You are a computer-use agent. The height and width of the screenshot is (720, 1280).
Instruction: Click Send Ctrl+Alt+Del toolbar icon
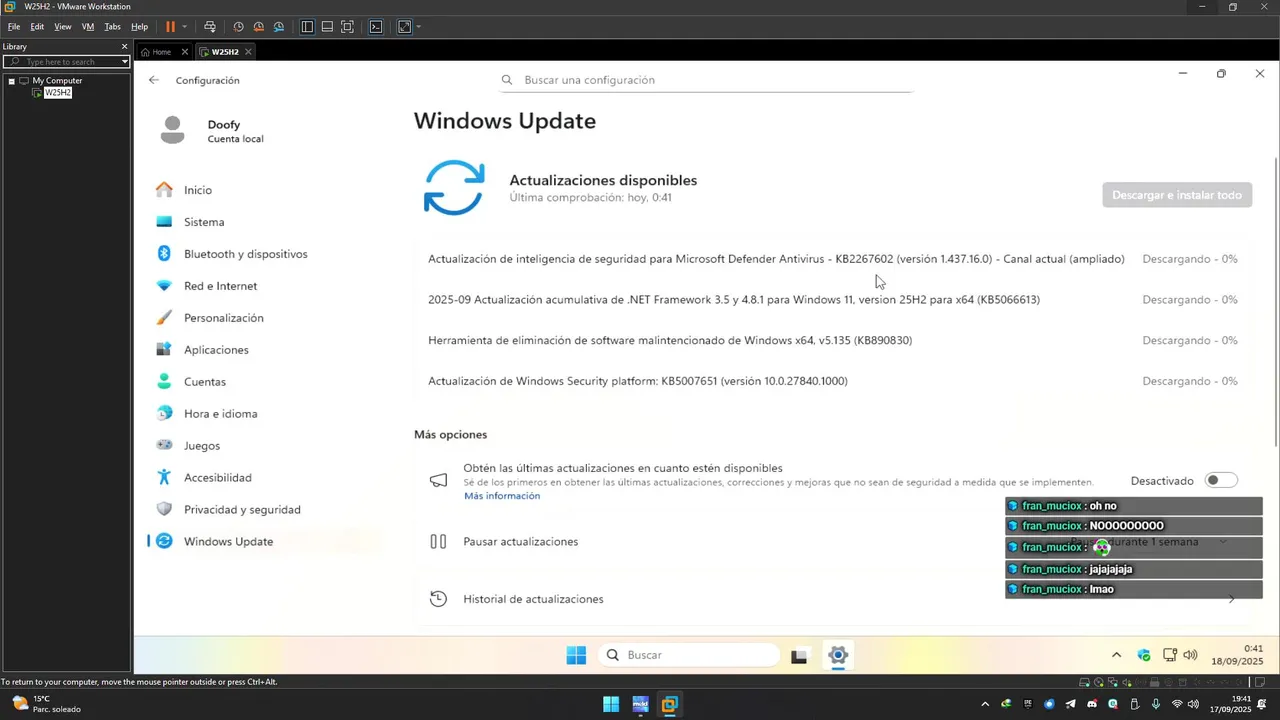pyautogui.click(x=209, y=27)
